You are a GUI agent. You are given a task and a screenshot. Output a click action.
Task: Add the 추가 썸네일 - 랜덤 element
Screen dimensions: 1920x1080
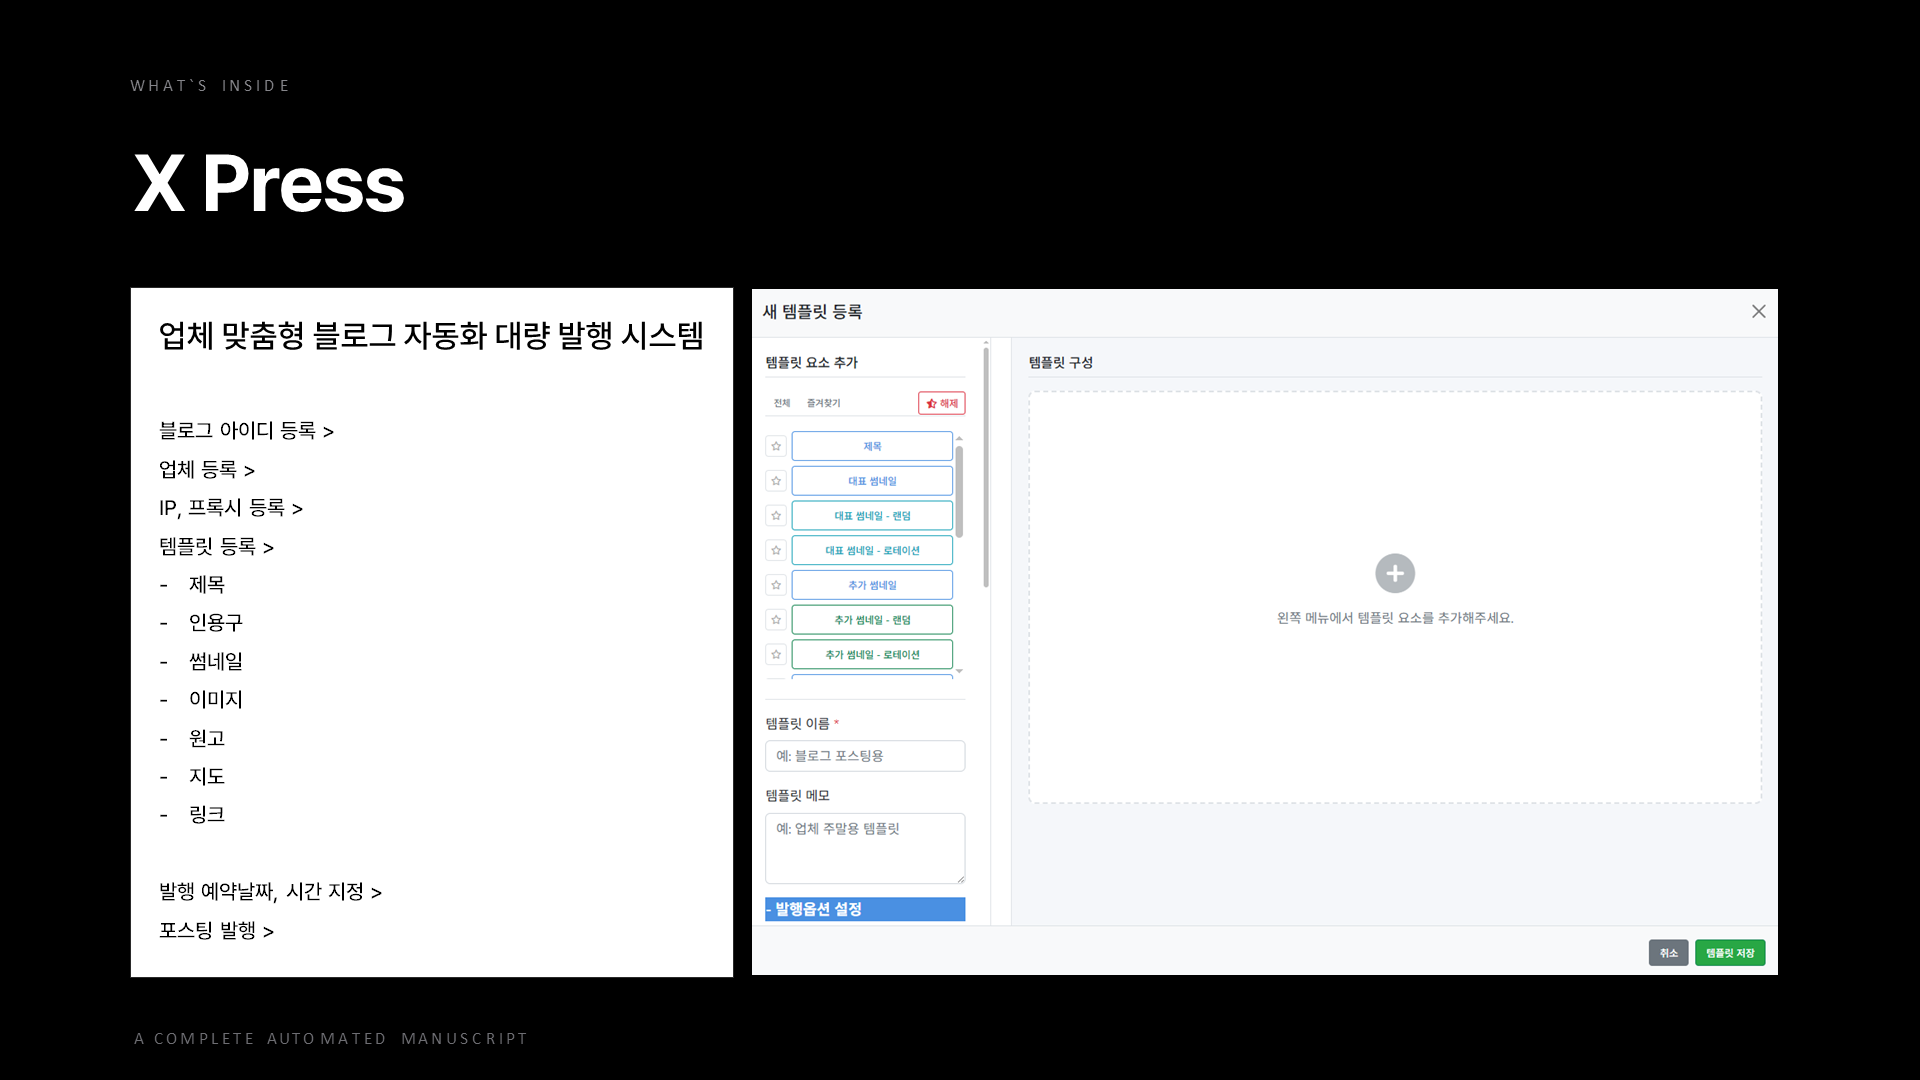[872, 620]
